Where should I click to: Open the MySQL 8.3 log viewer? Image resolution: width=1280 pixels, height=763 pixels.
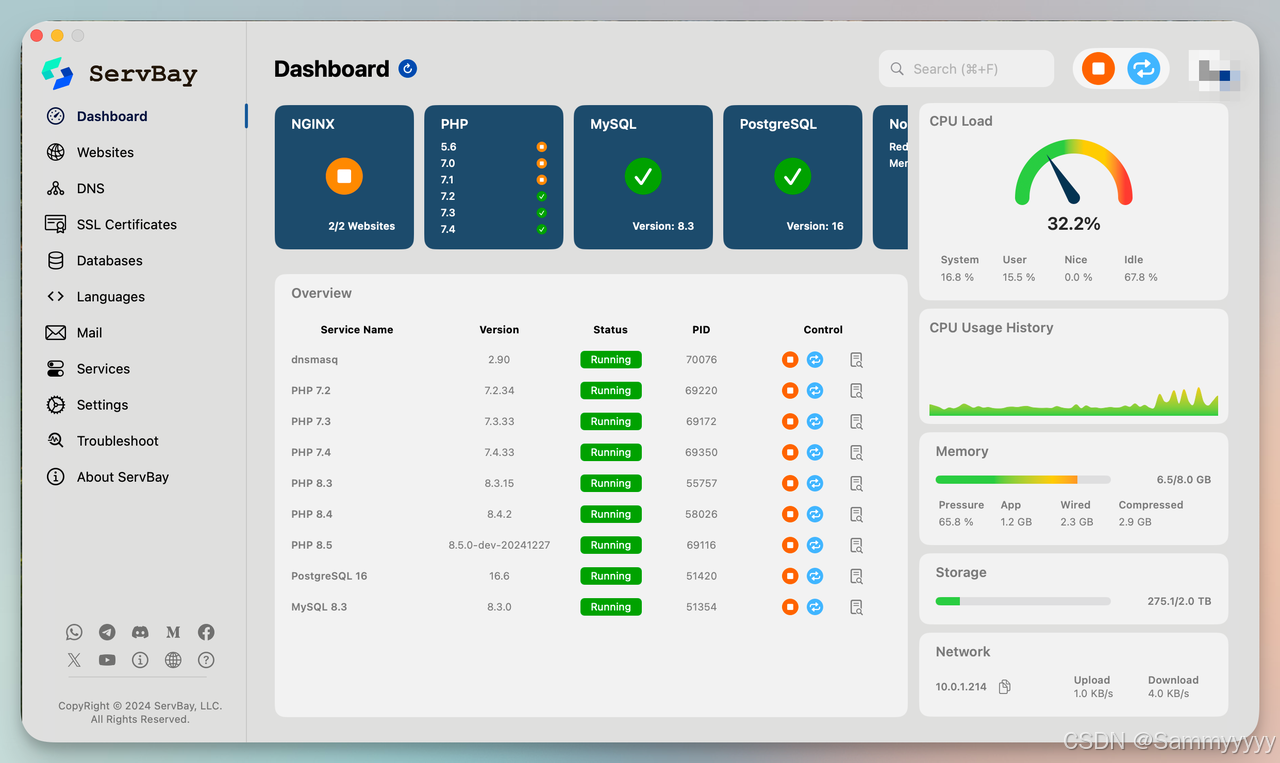point(856,608)
